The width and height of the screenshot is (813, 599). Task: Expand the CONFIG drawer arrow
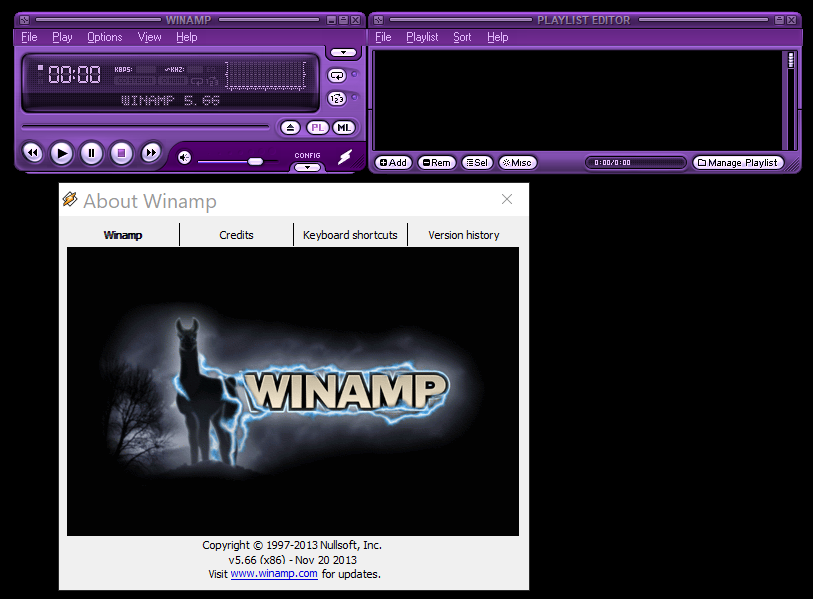click(307, 168)
